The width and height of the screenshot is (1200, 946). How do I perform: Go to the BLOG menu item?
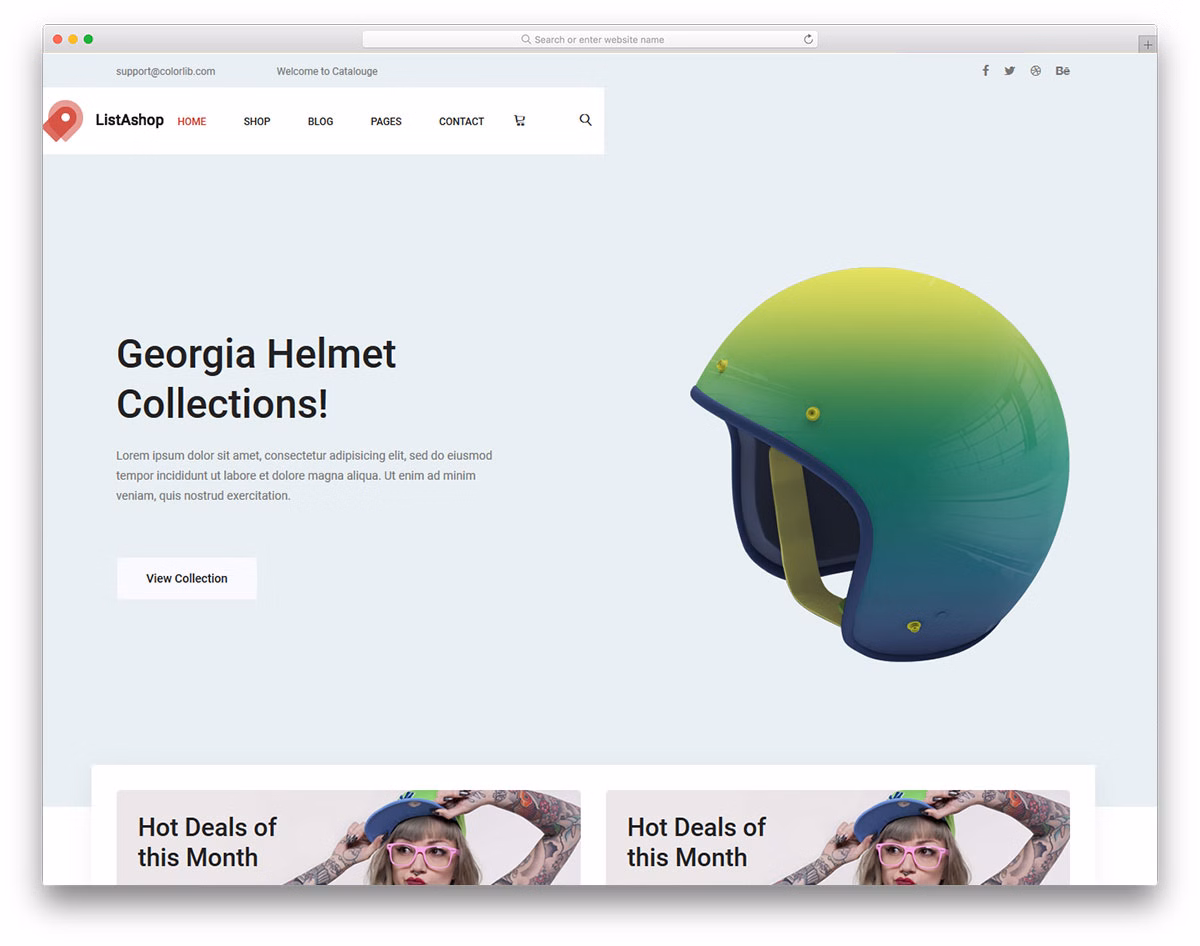tap(321, 121)
